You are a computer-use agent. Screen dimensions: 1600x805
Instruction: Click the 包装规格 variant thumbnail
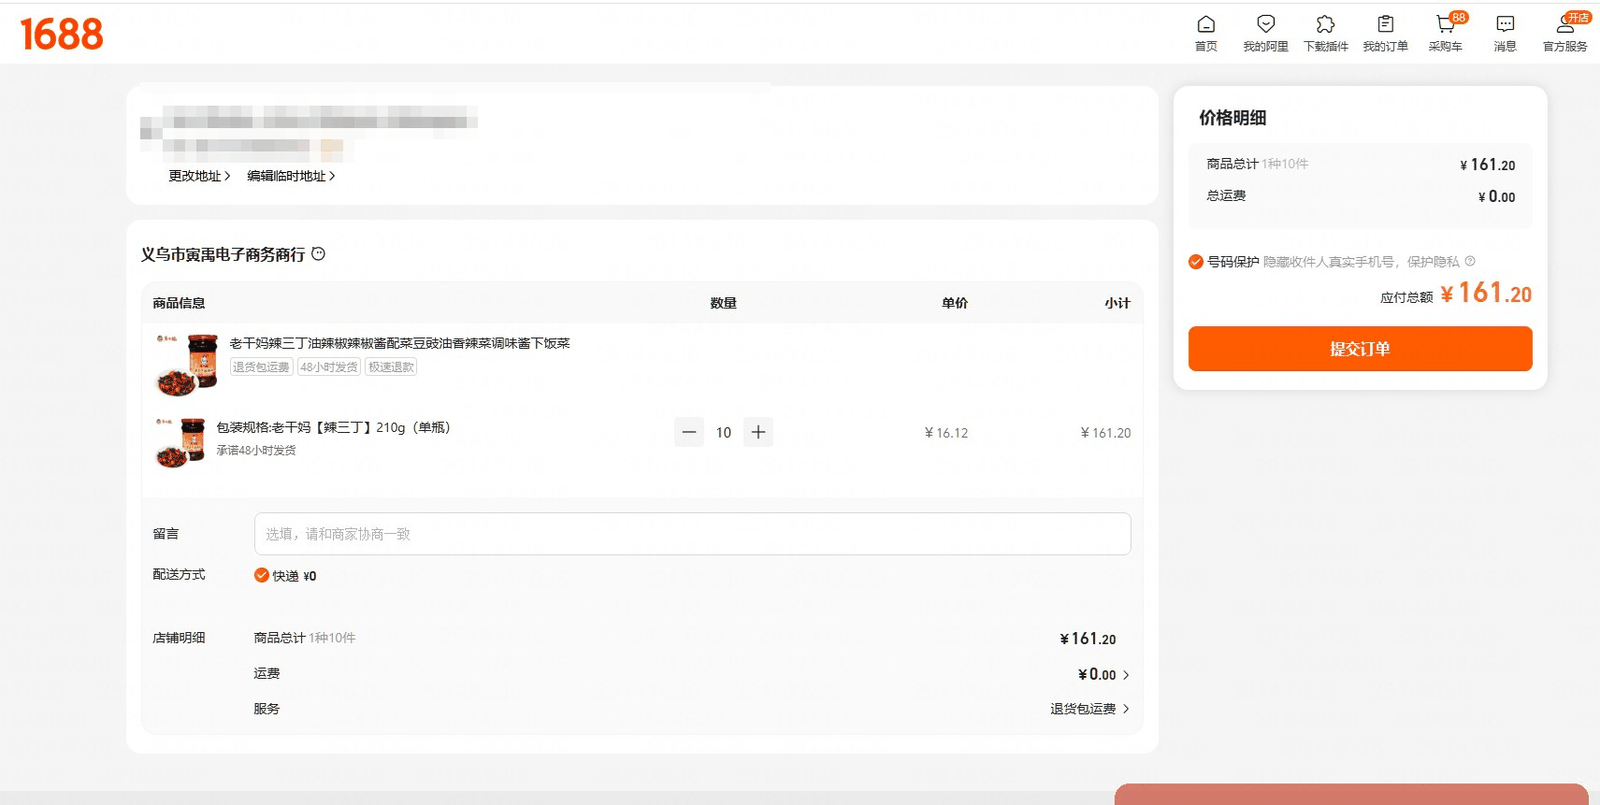click(180, 442)
